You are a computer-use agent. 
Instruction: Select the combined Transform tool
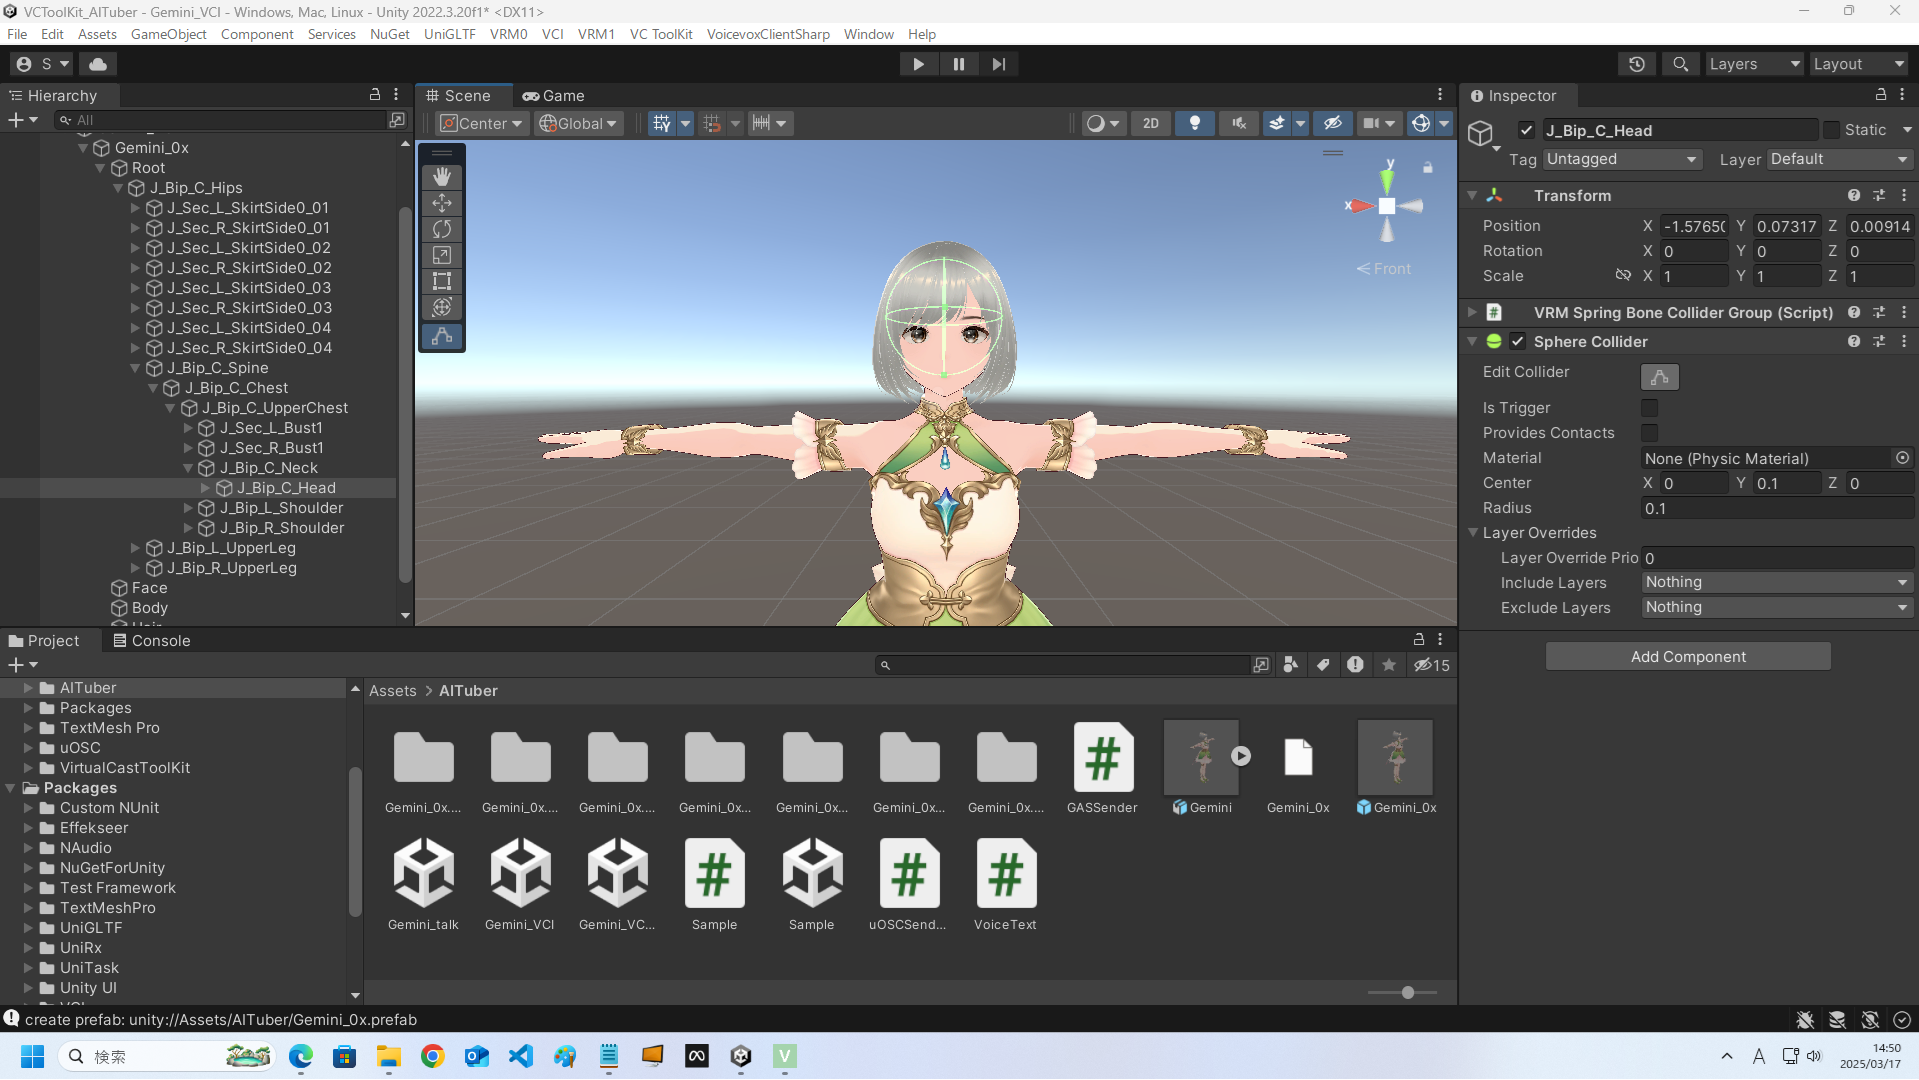click(x=442, y=307)
